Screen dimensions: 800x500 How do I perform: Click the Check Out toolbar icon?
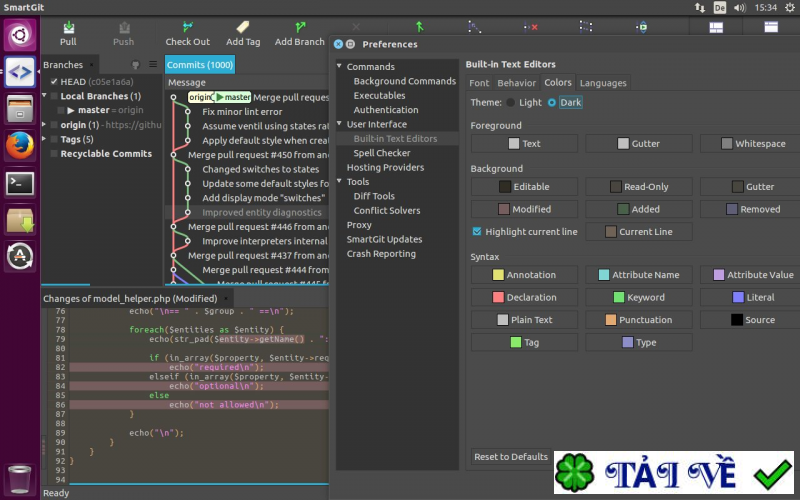tap(187, 28)
